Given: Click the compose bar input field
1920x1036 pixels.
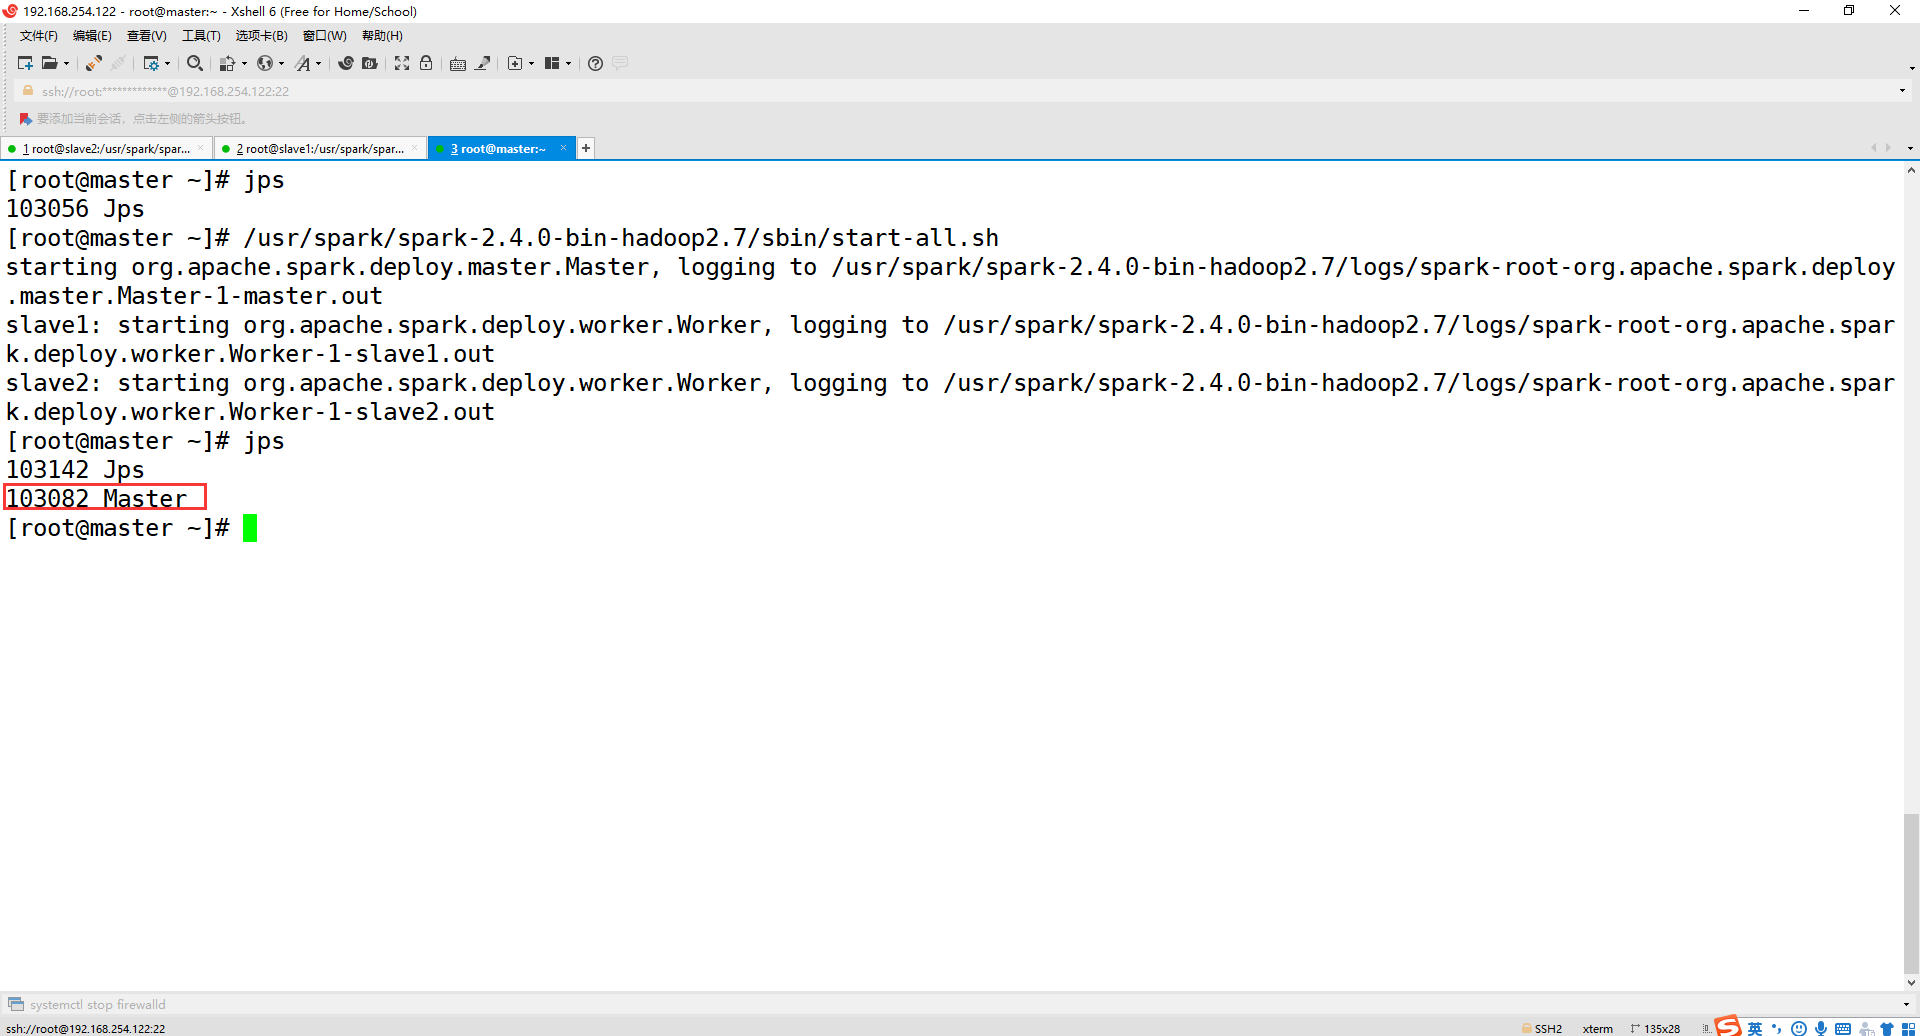Looking at the screenshot, I should click(x=960, y=1005).
